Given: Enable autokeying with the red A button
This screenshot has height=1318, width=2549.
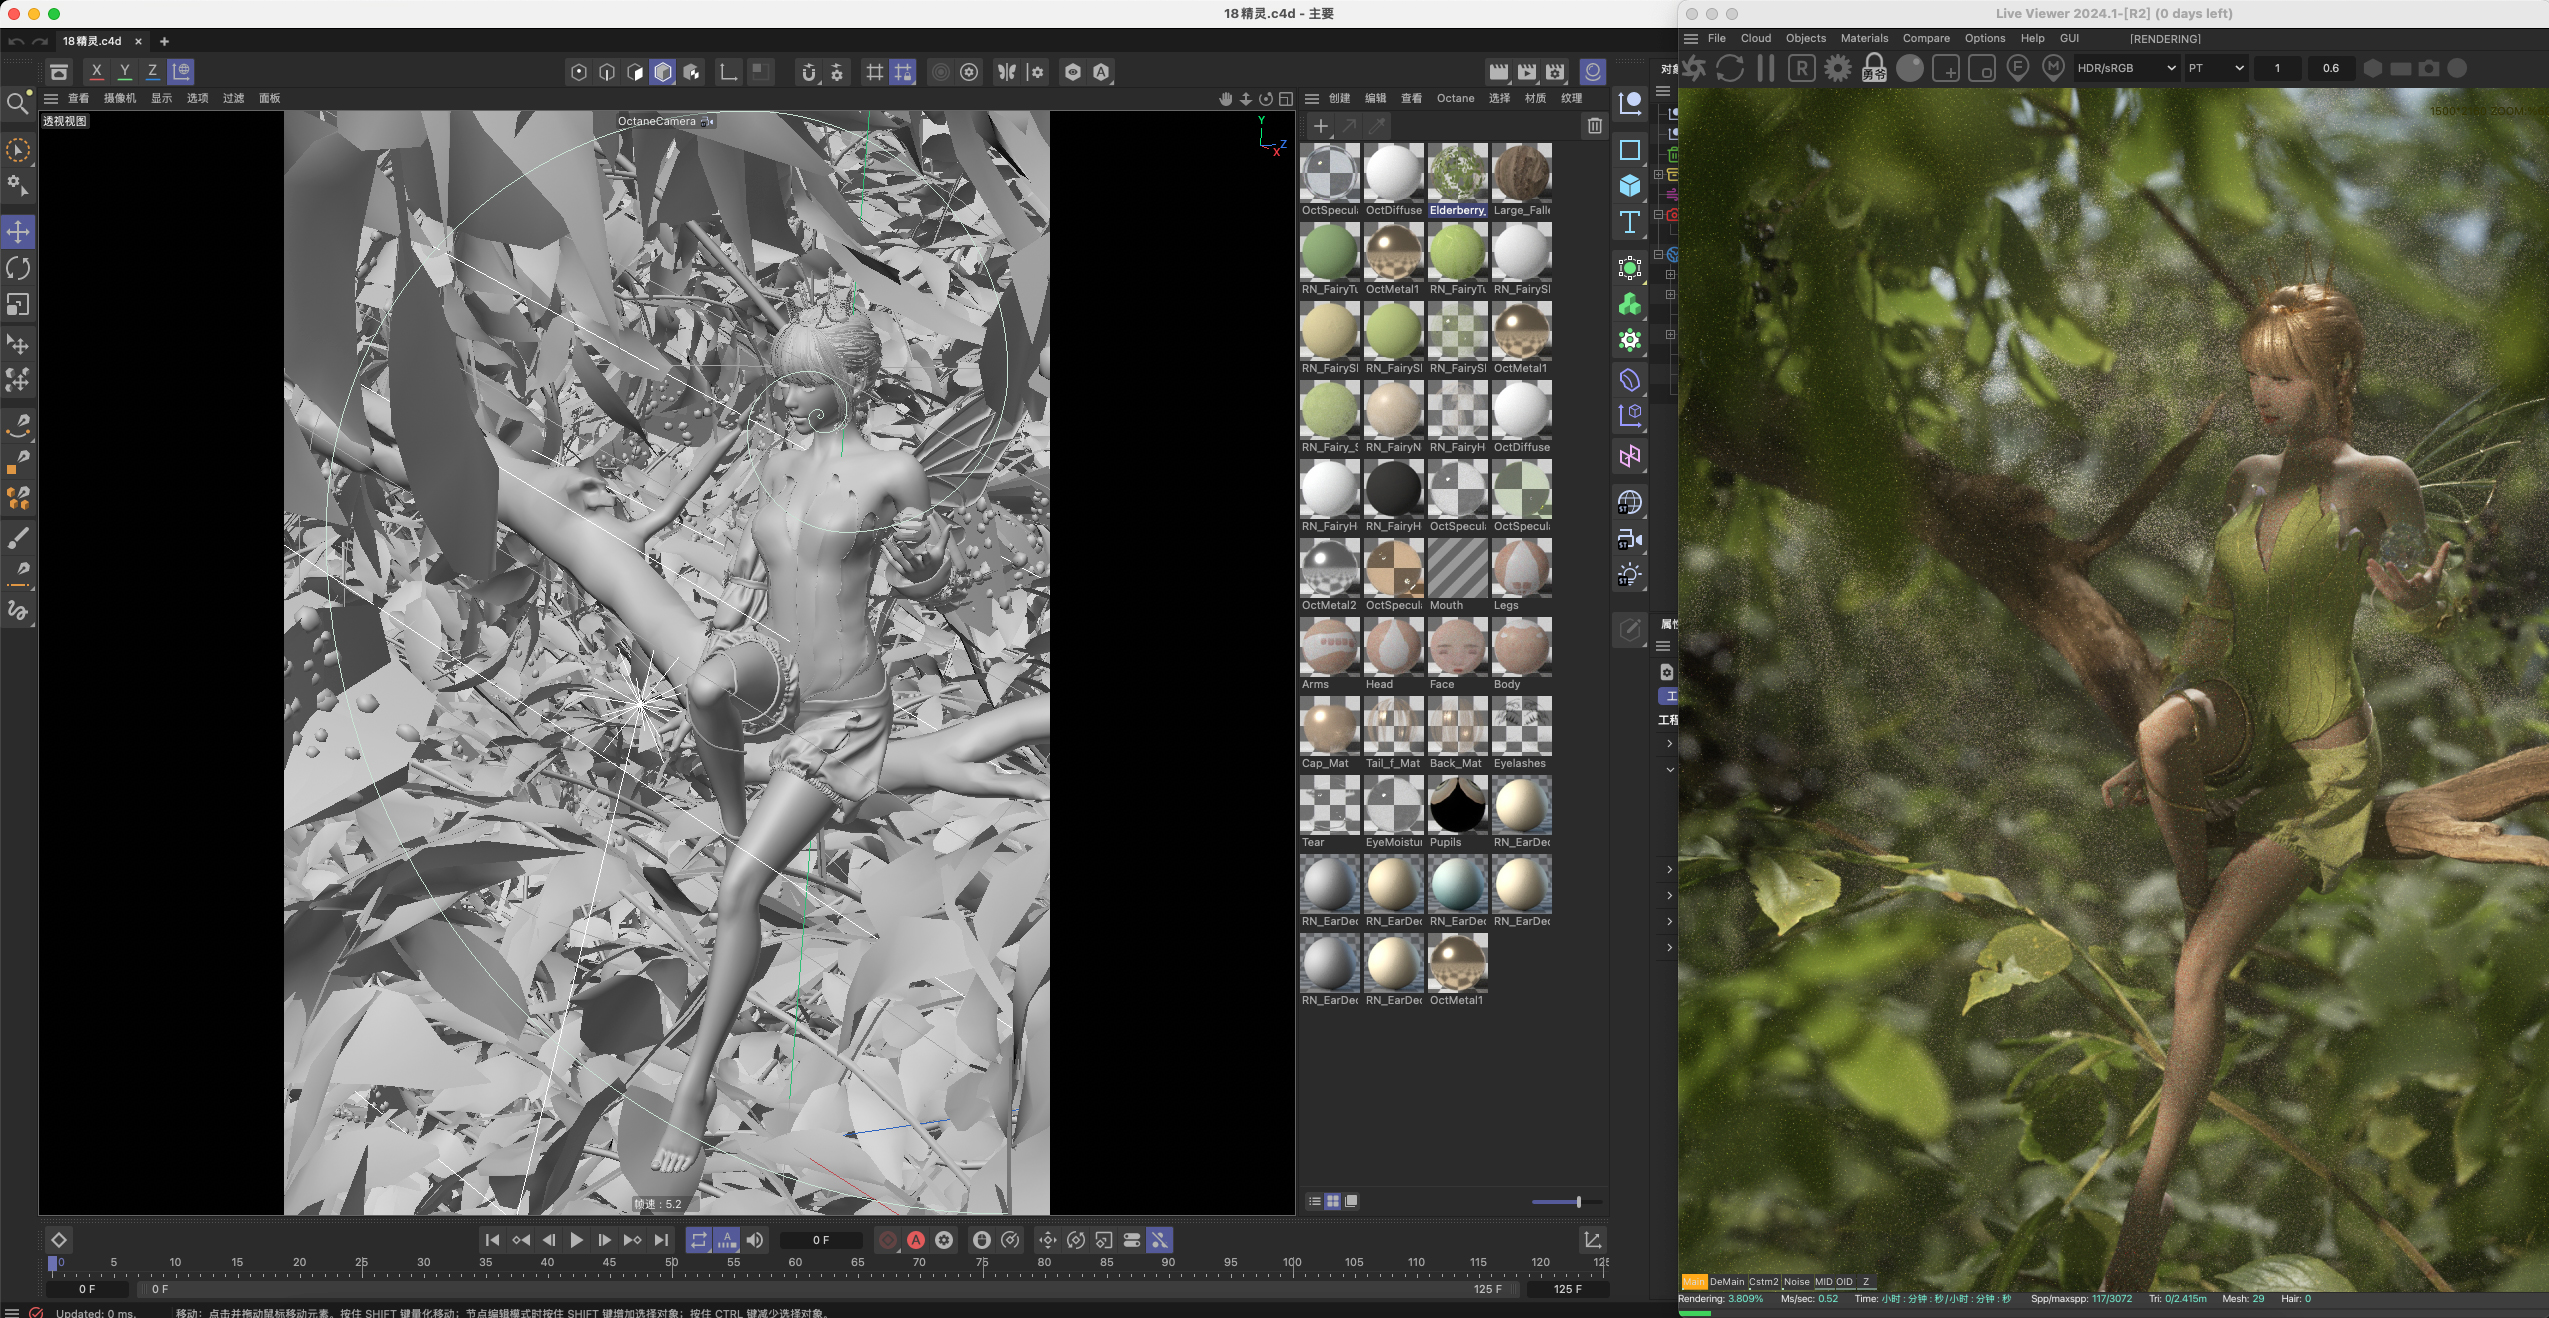Looking at the screenshot, I should (x=916, y=1240).
